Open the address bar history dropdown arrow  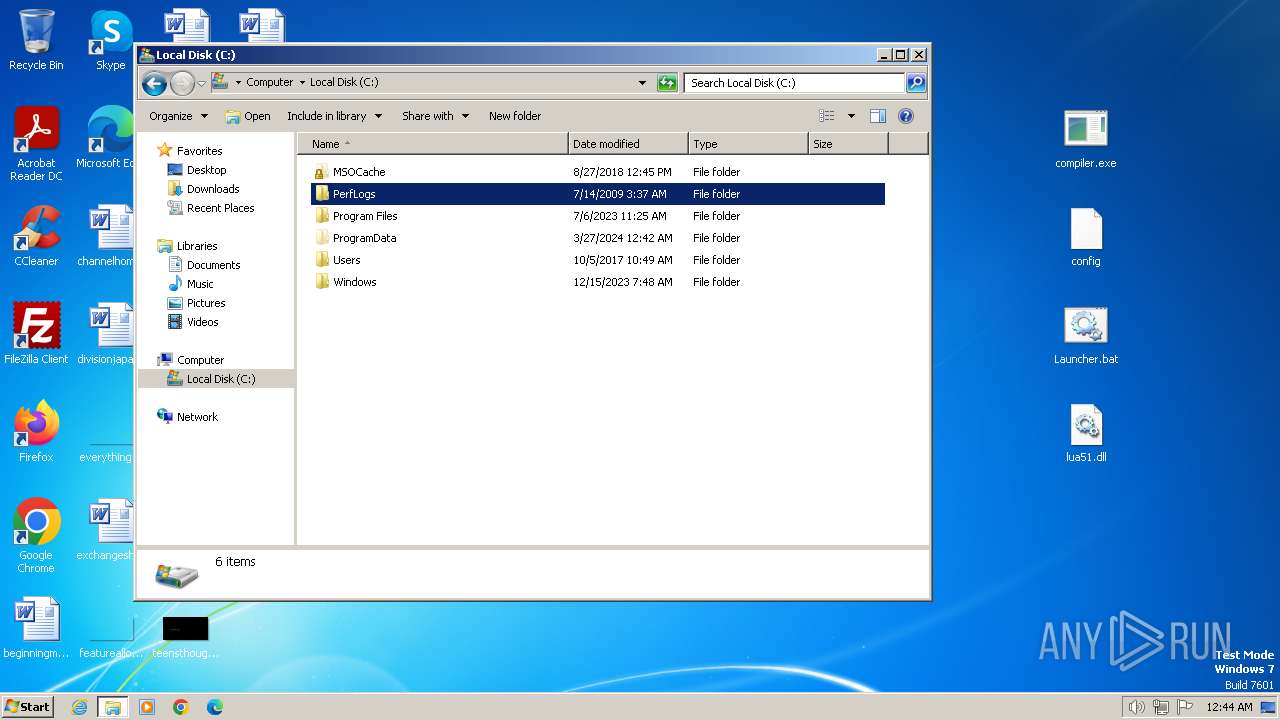pos(642,83)
